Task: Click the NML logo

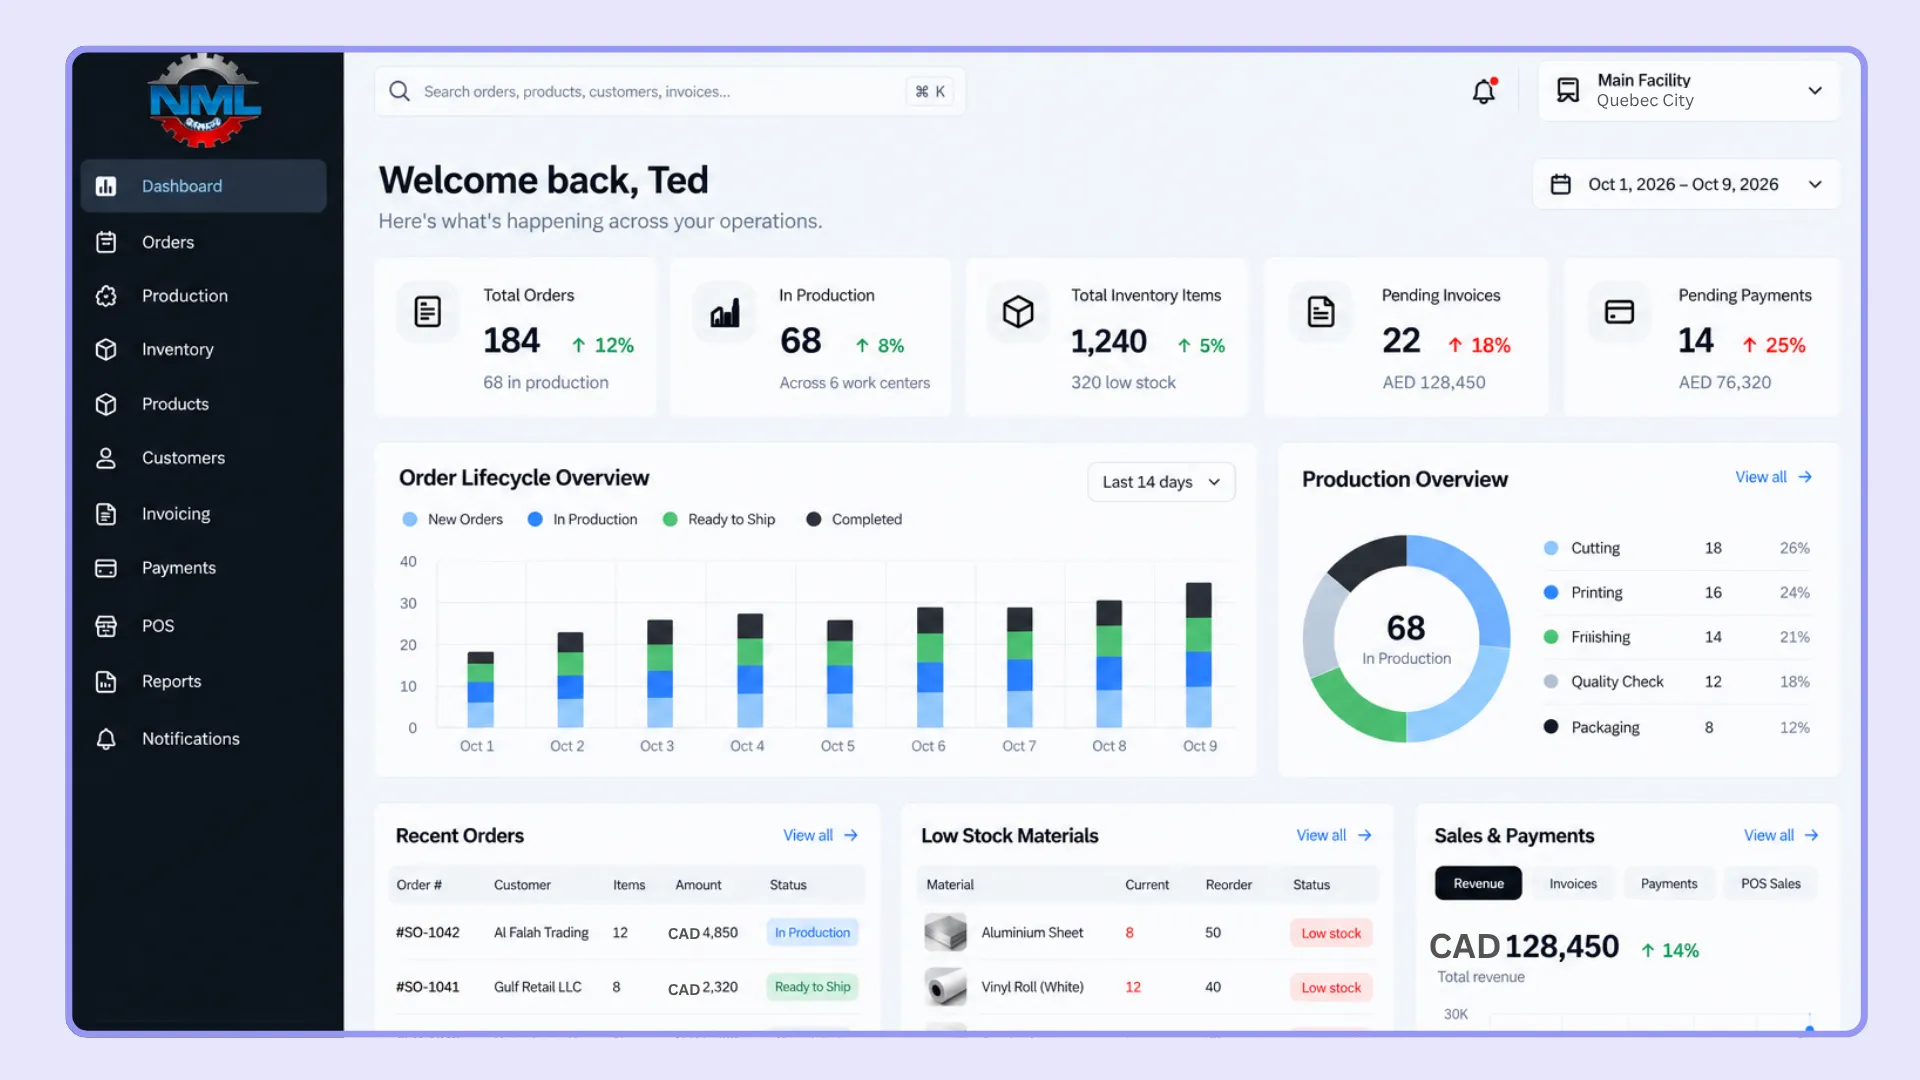Action: [205, 101]
